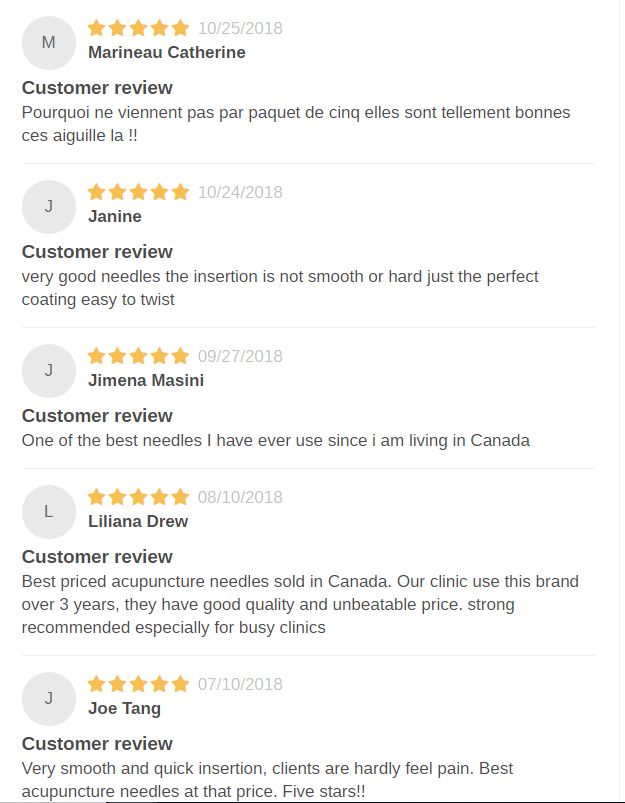Click the L avatar for Liliana Drew
Viewport: 625px width, 803px height.
click(49, 512)
